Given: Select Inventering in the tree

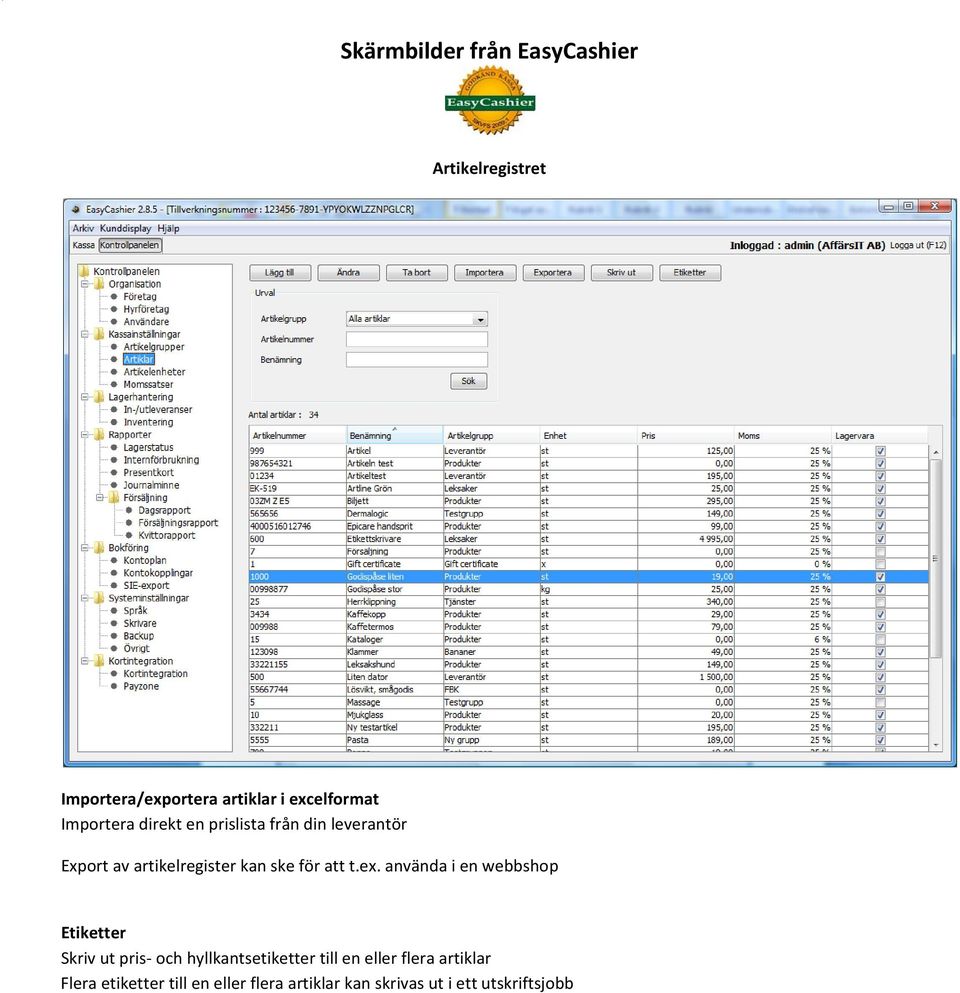Looking at the screenshot, I should tap(148, 422).
